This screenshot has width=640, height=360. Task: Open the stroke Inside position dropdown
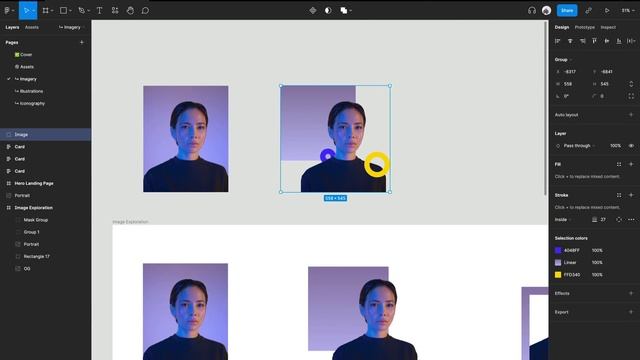tap(562, 220)
